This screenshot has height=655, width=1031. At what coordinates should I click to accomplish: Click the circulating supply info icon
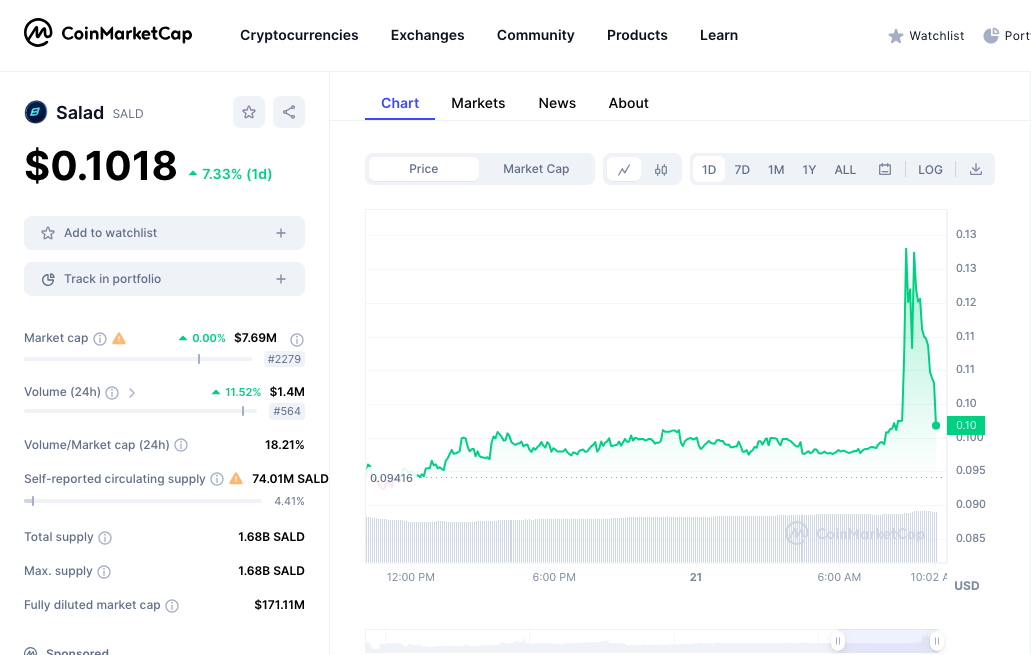coord(217,479)
